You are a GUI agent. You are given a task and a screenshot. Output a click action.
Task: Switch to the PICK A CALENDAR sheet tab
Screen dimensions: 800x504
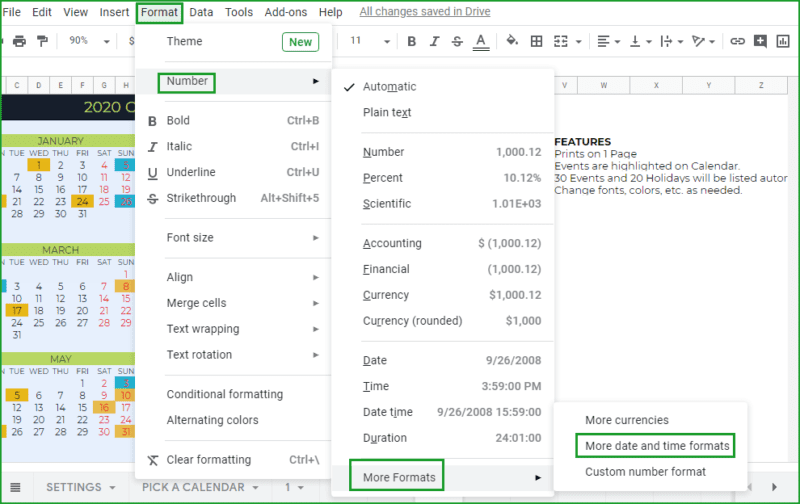click(x=193, y=487)
